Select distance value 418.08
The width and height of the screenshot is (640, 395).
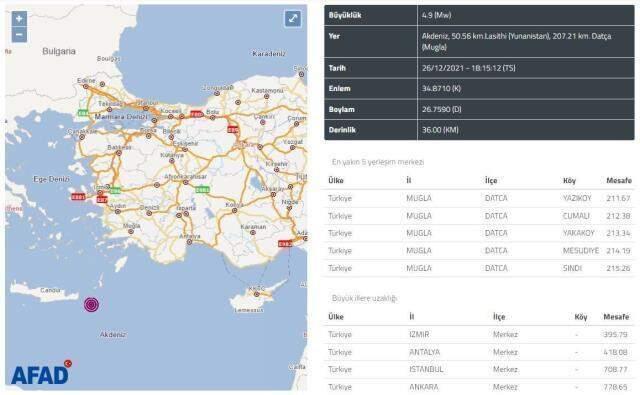[x=616, y=352]
